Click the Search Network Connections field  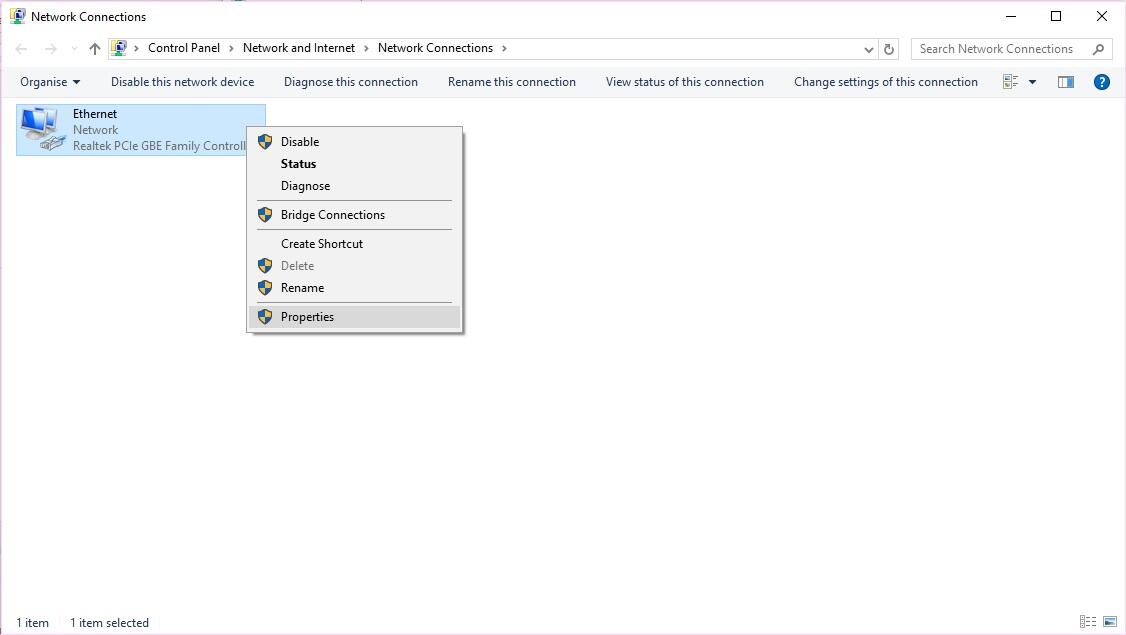pos(1000,49)
